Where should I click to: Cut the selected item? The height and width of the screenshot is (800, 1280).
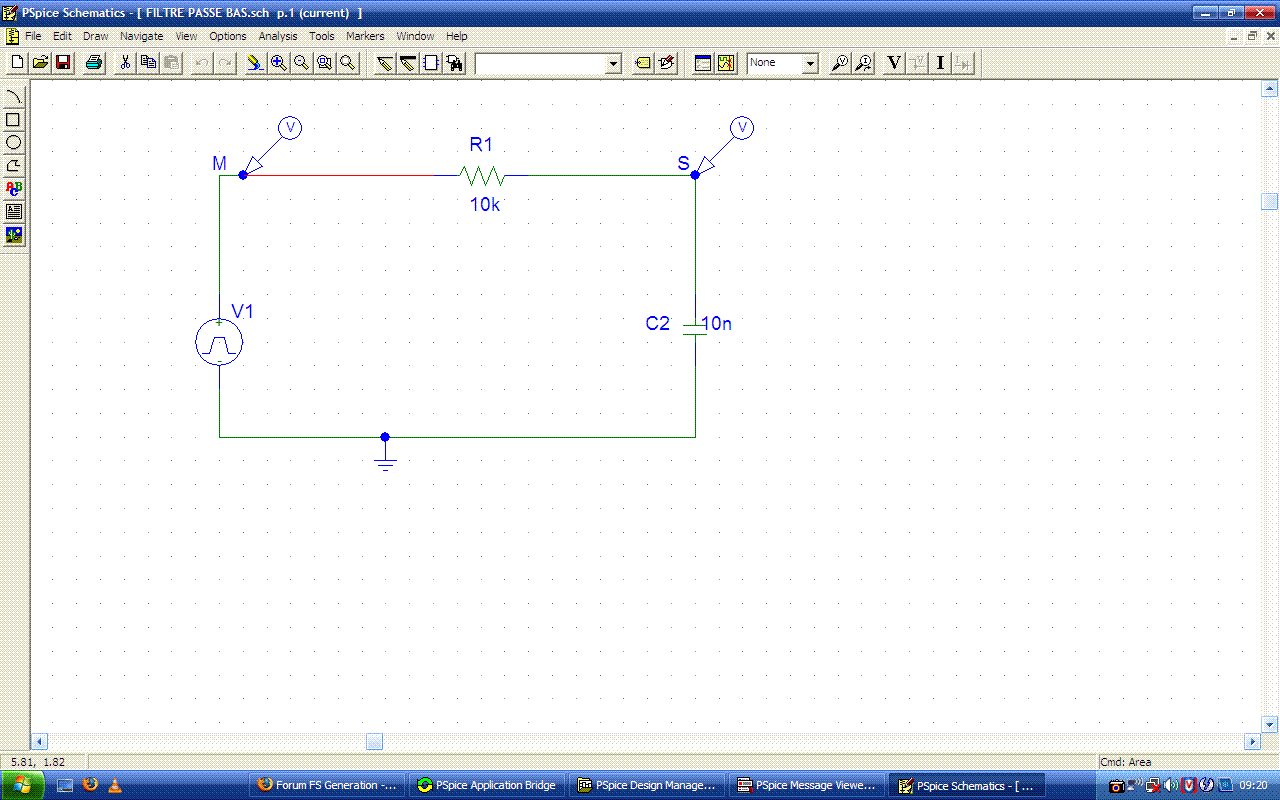(125, 63)
